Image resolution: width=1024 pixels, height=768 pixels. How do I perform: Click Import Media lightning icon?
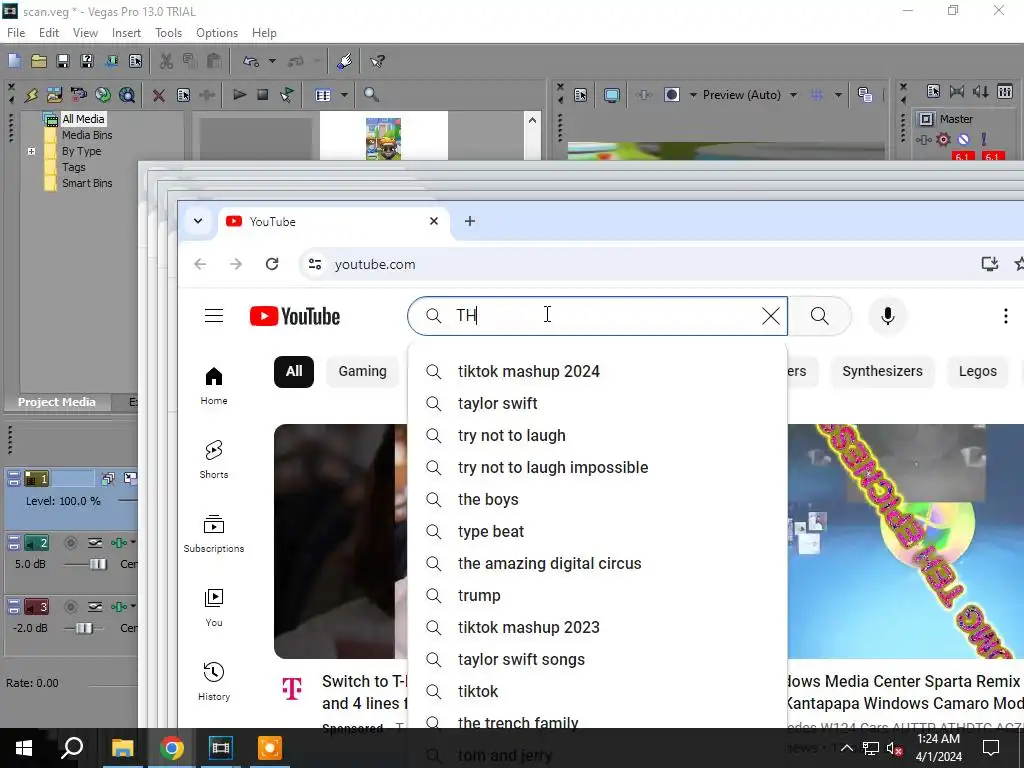[x=31, y=95]
